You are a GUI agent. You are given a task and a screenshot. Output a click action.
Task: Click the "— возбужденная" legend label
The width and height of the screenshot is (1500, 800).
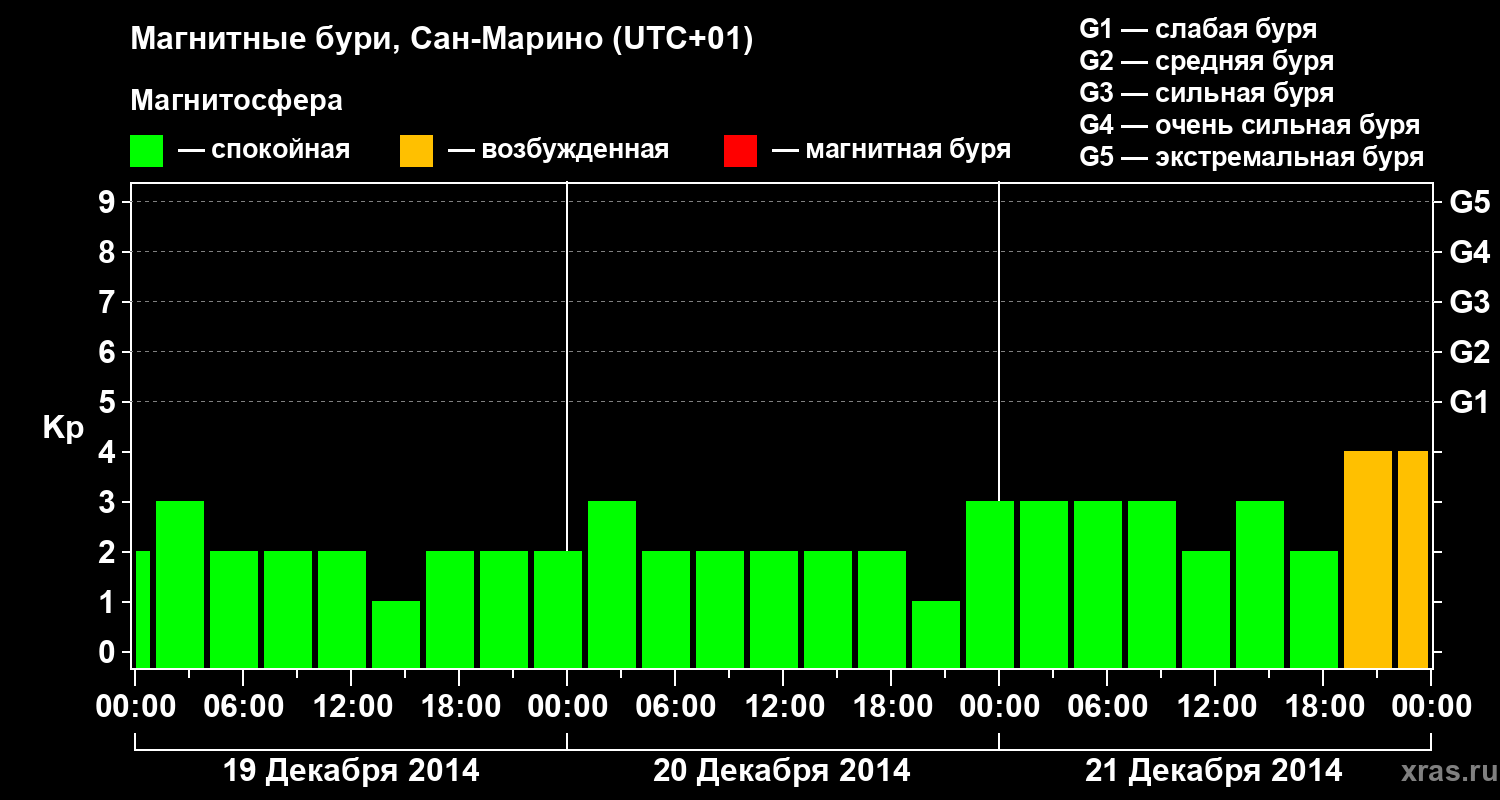[558, 150]
